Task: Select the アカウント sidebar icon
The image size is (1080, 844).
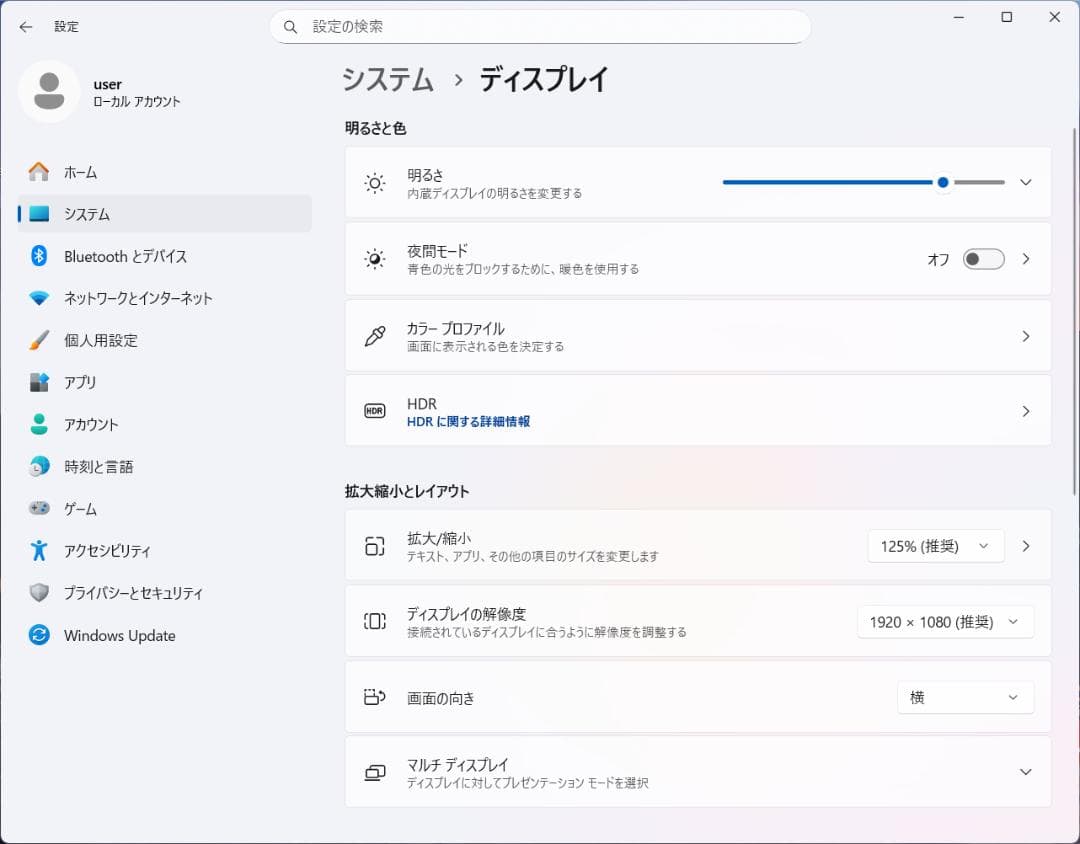Action: pyautogui.click(x=37, y=424)
